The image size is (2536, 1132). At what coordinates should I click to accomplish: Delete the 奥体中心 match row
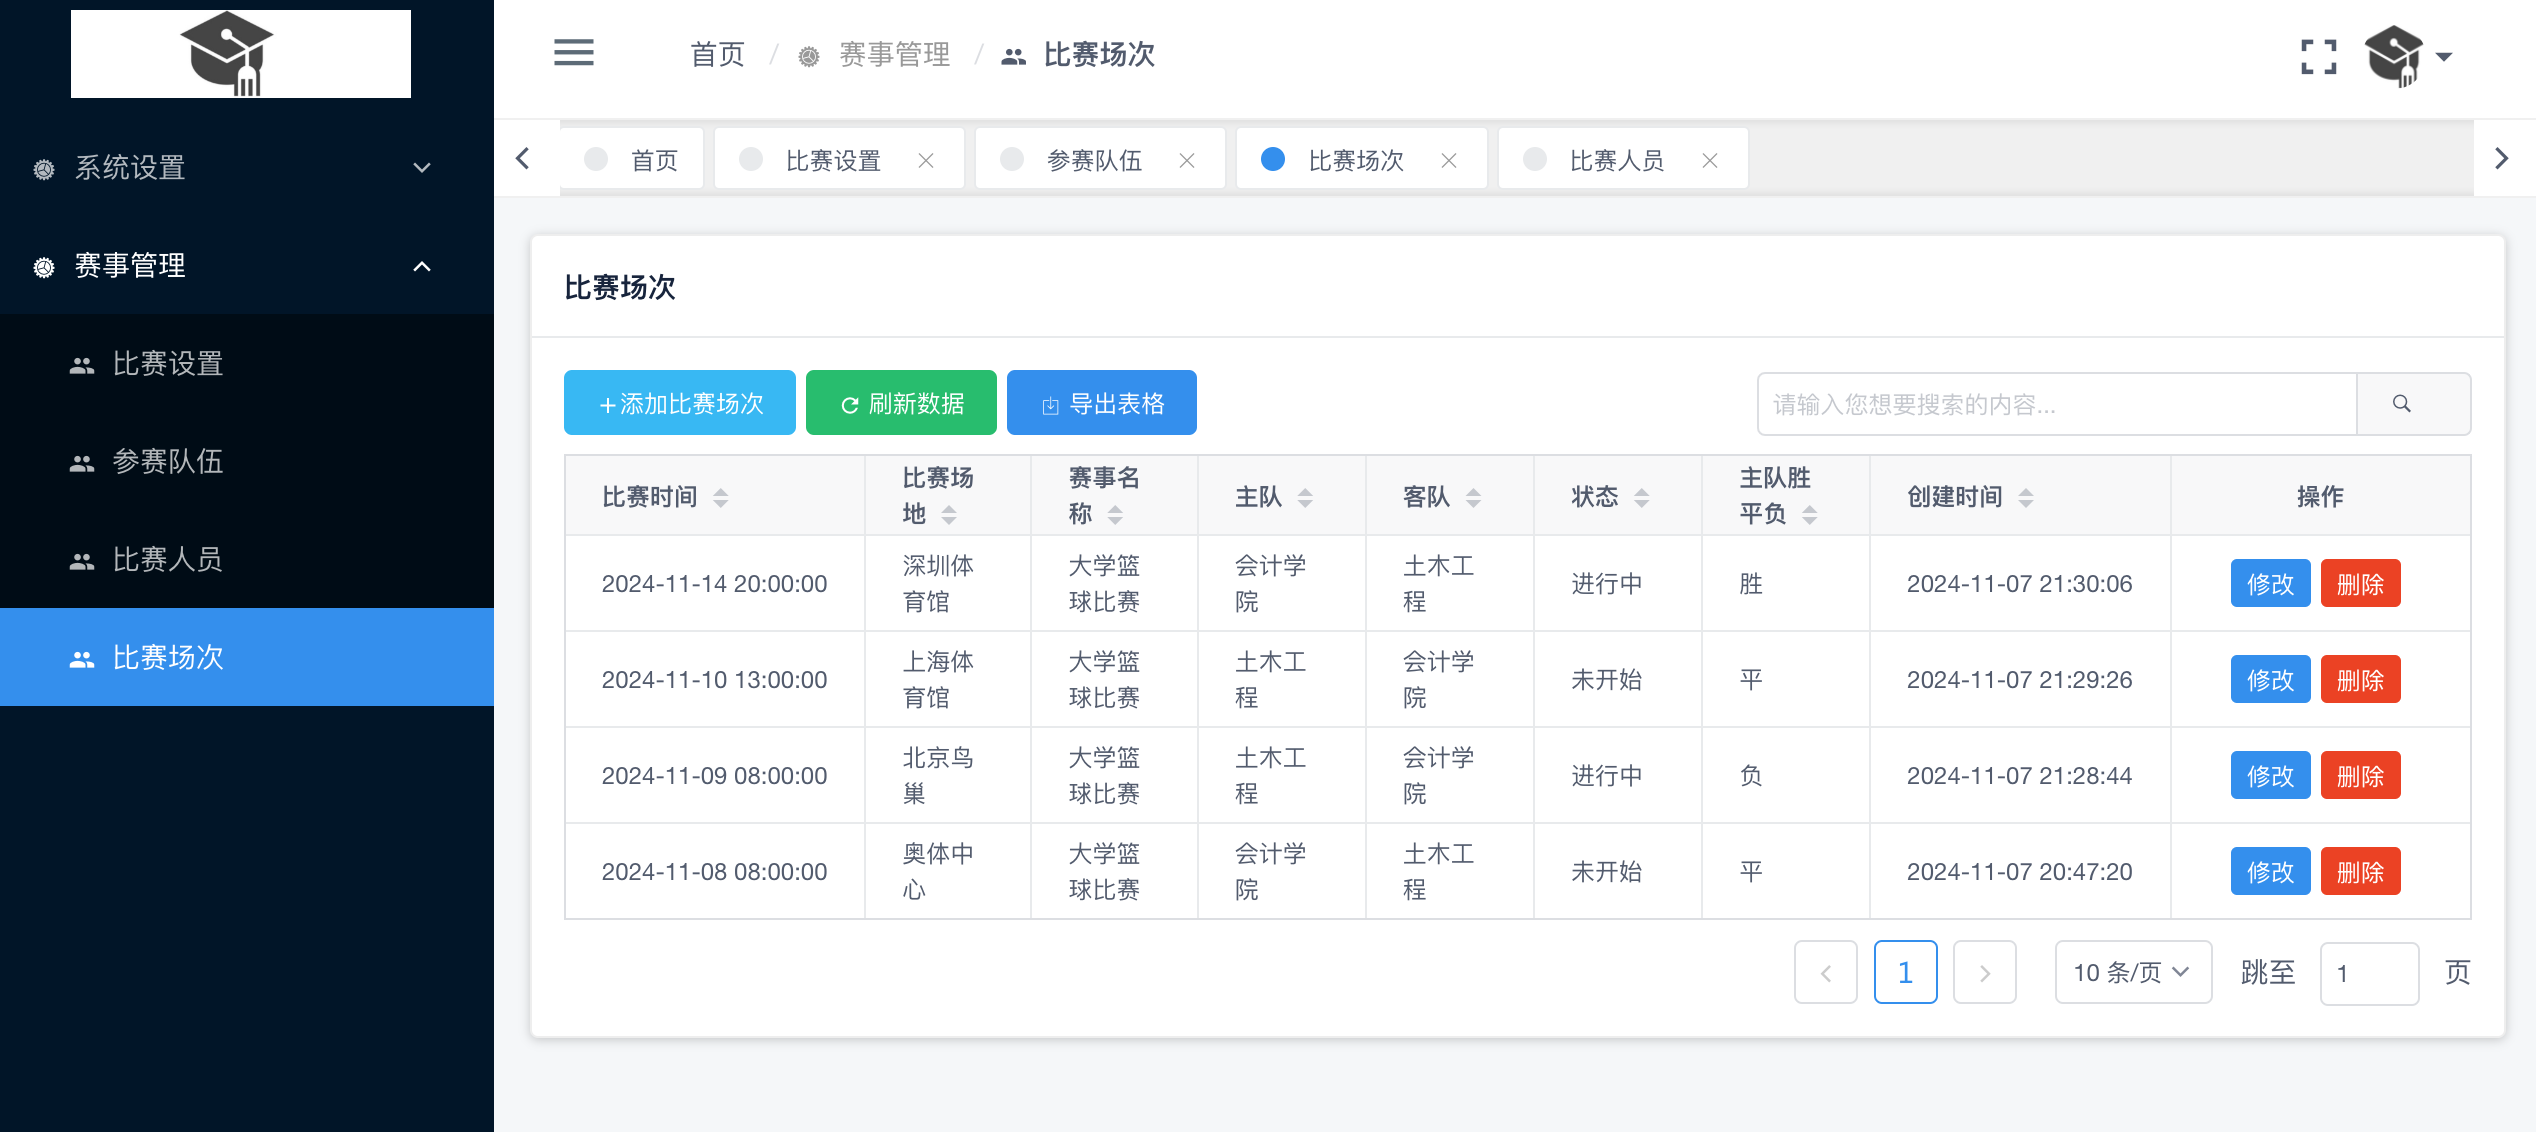2360,871
